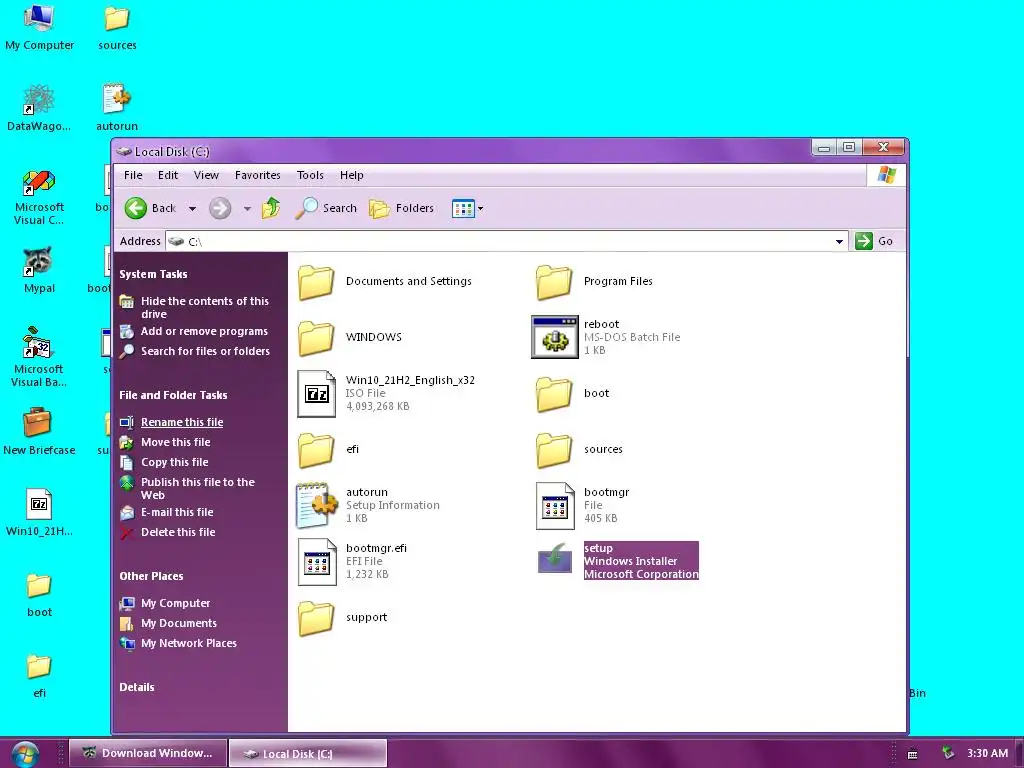The height and width of the screenshot is (768, 1024).
Task: Click the green Back arrow icon
Action: point(136,208)
